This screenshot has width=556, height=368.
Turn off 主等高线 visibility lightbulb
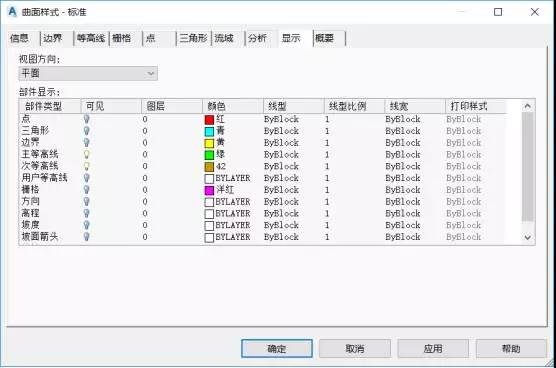(x=87, y=154)
